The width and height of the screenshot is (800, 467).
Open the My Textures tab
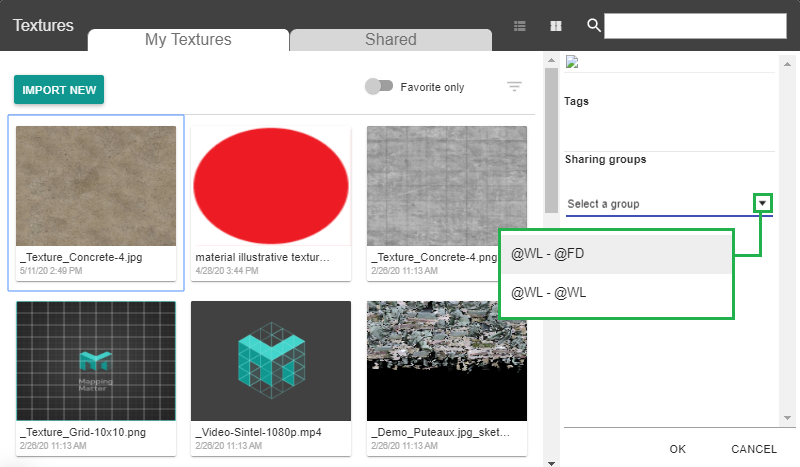click(x=188, y=40)
